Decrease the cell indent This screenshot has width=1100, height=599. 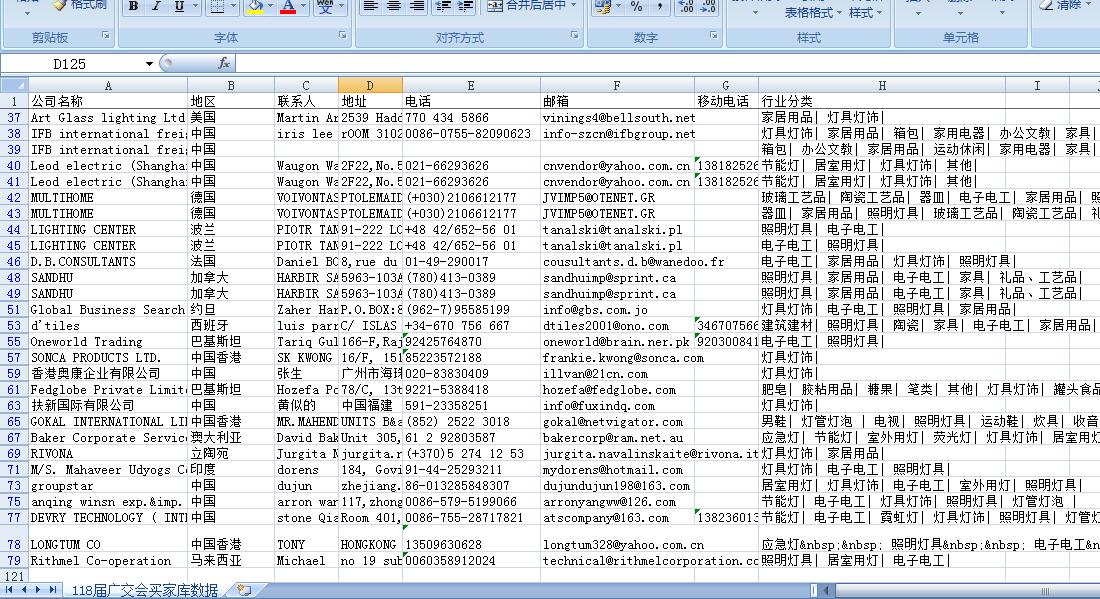pyautogui.click(x=443, y=6)
